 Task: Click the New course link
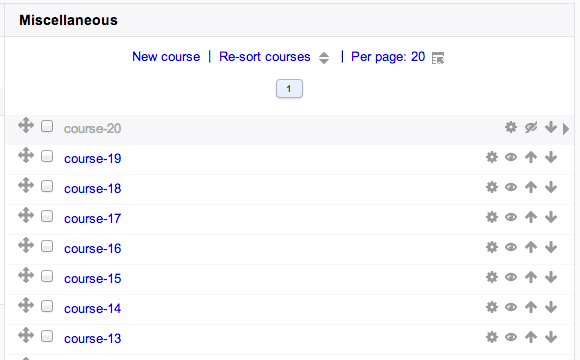pyautogui.click(x=166, y=57)
